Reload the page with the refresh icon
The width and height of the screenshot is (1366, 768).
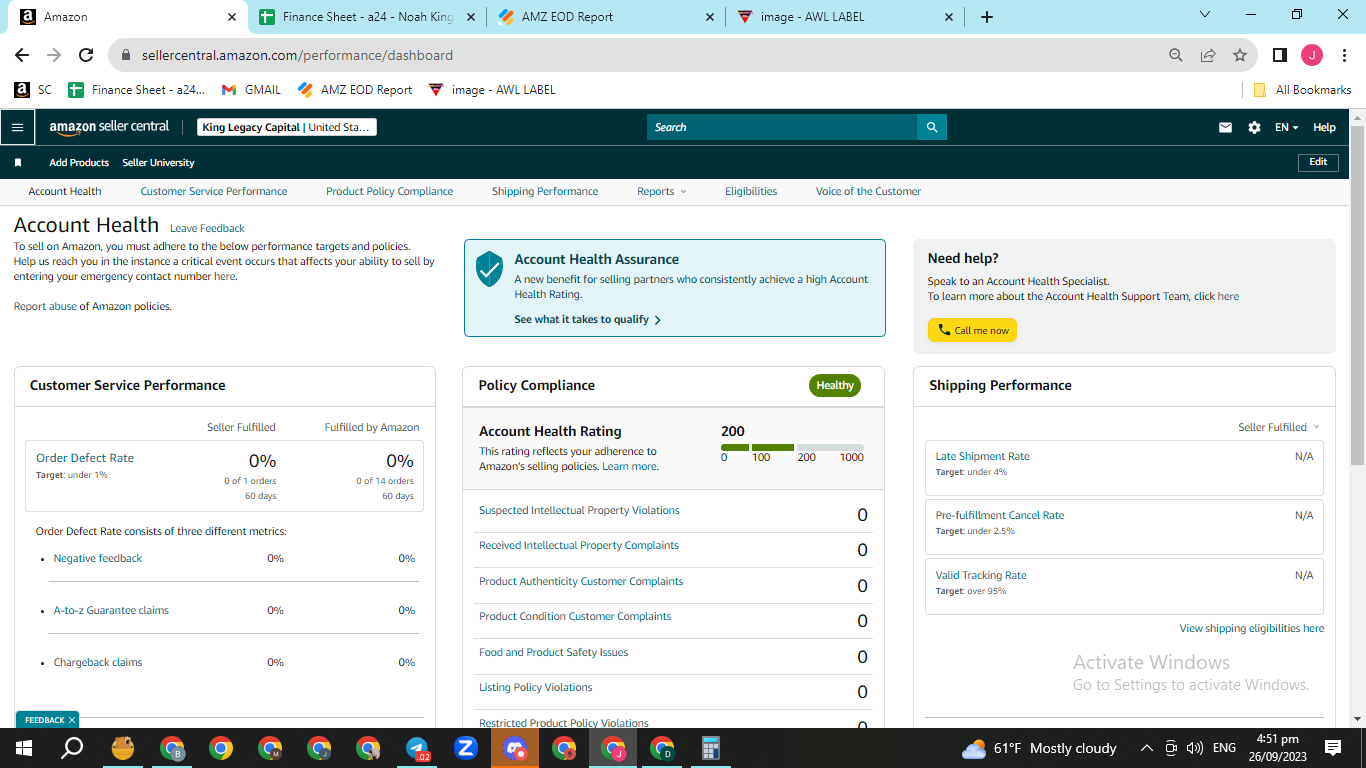(86, 55)
